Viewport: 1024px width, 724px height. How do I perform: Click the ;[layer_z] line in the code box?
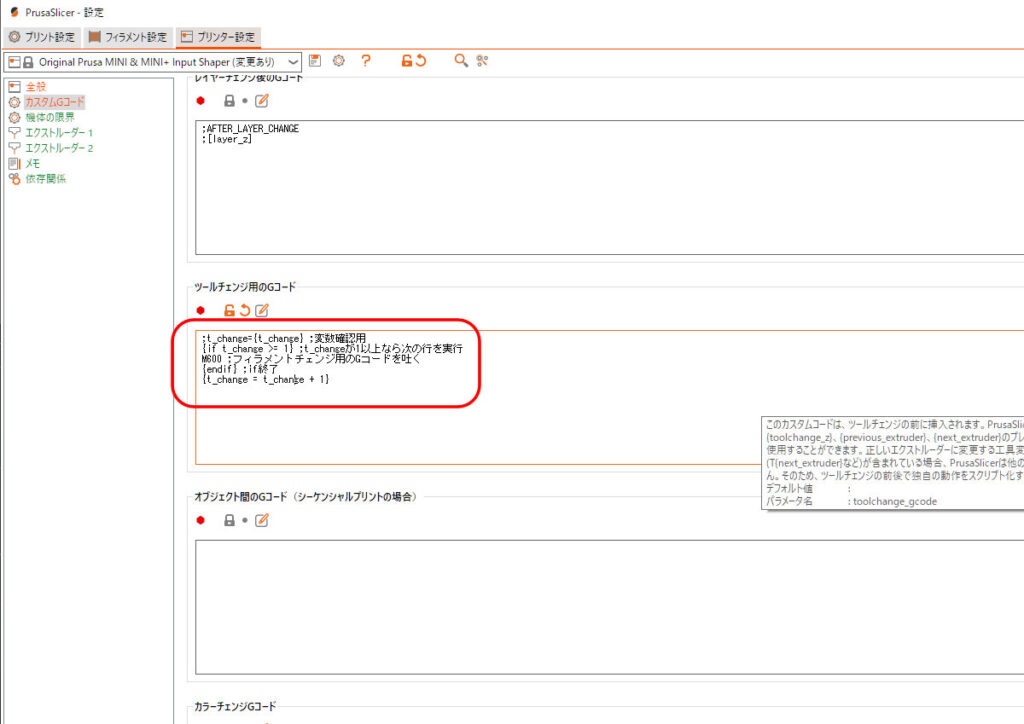point(227,139)
